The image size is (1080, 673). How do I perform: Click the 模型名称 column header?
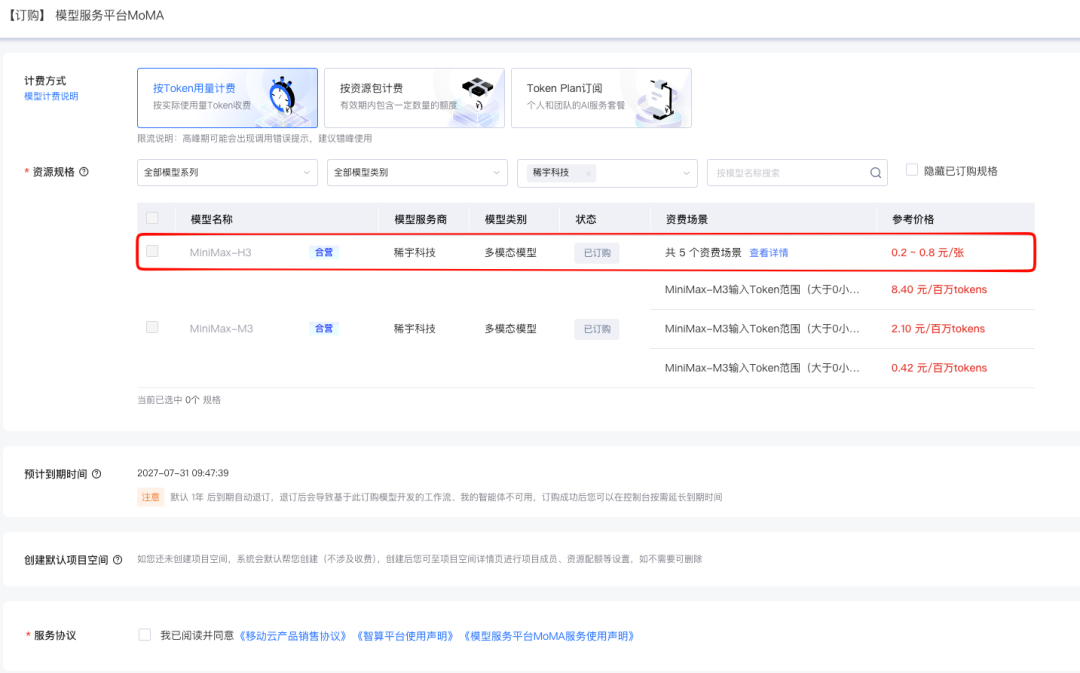tap(211, 219)
